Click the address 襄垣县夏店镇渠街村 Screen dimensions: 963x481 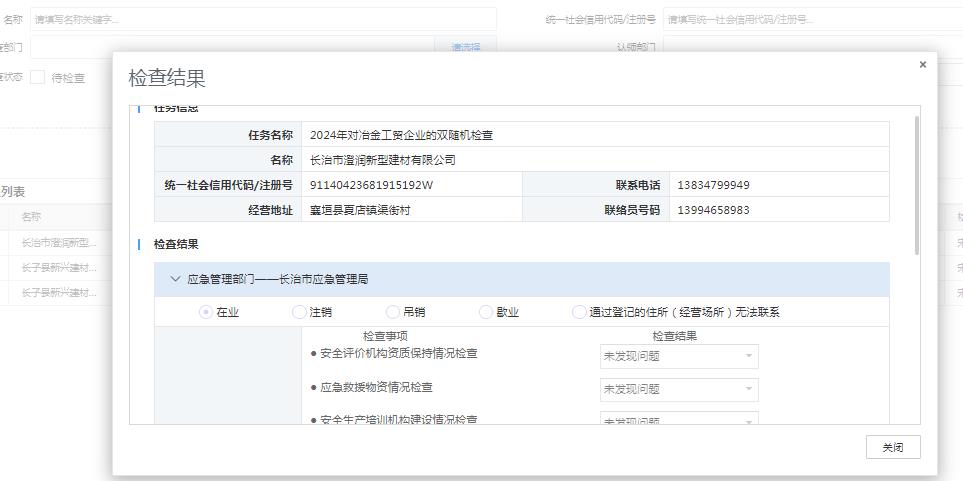(360, 210)
